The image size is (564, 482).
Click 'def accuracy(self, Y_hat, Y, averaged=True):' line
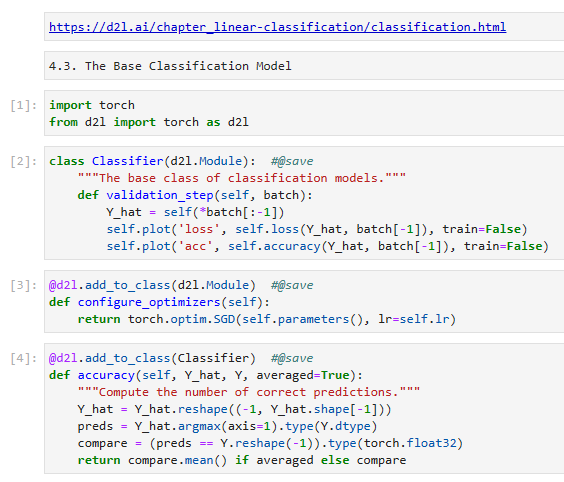coord(206,375)
